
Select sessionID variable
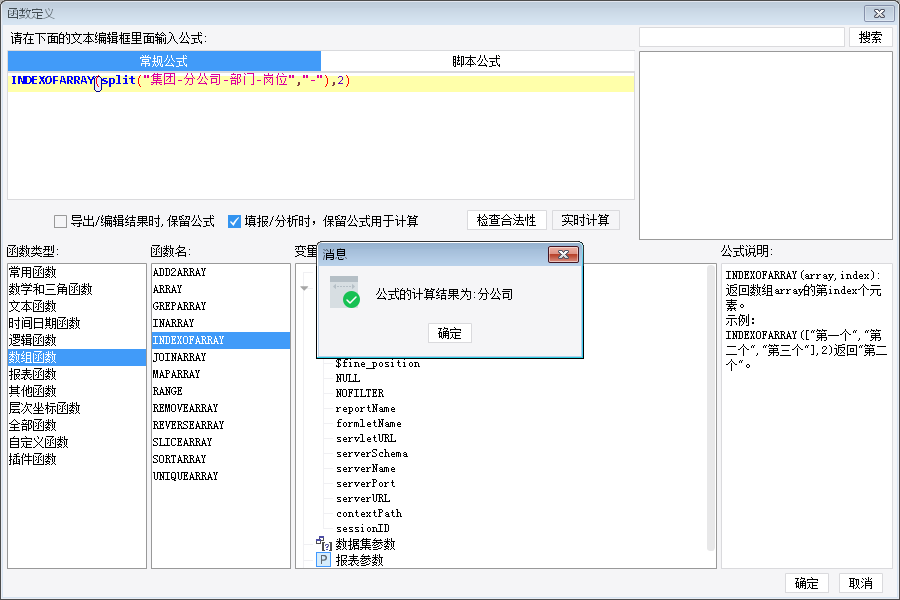coord(363,528)
